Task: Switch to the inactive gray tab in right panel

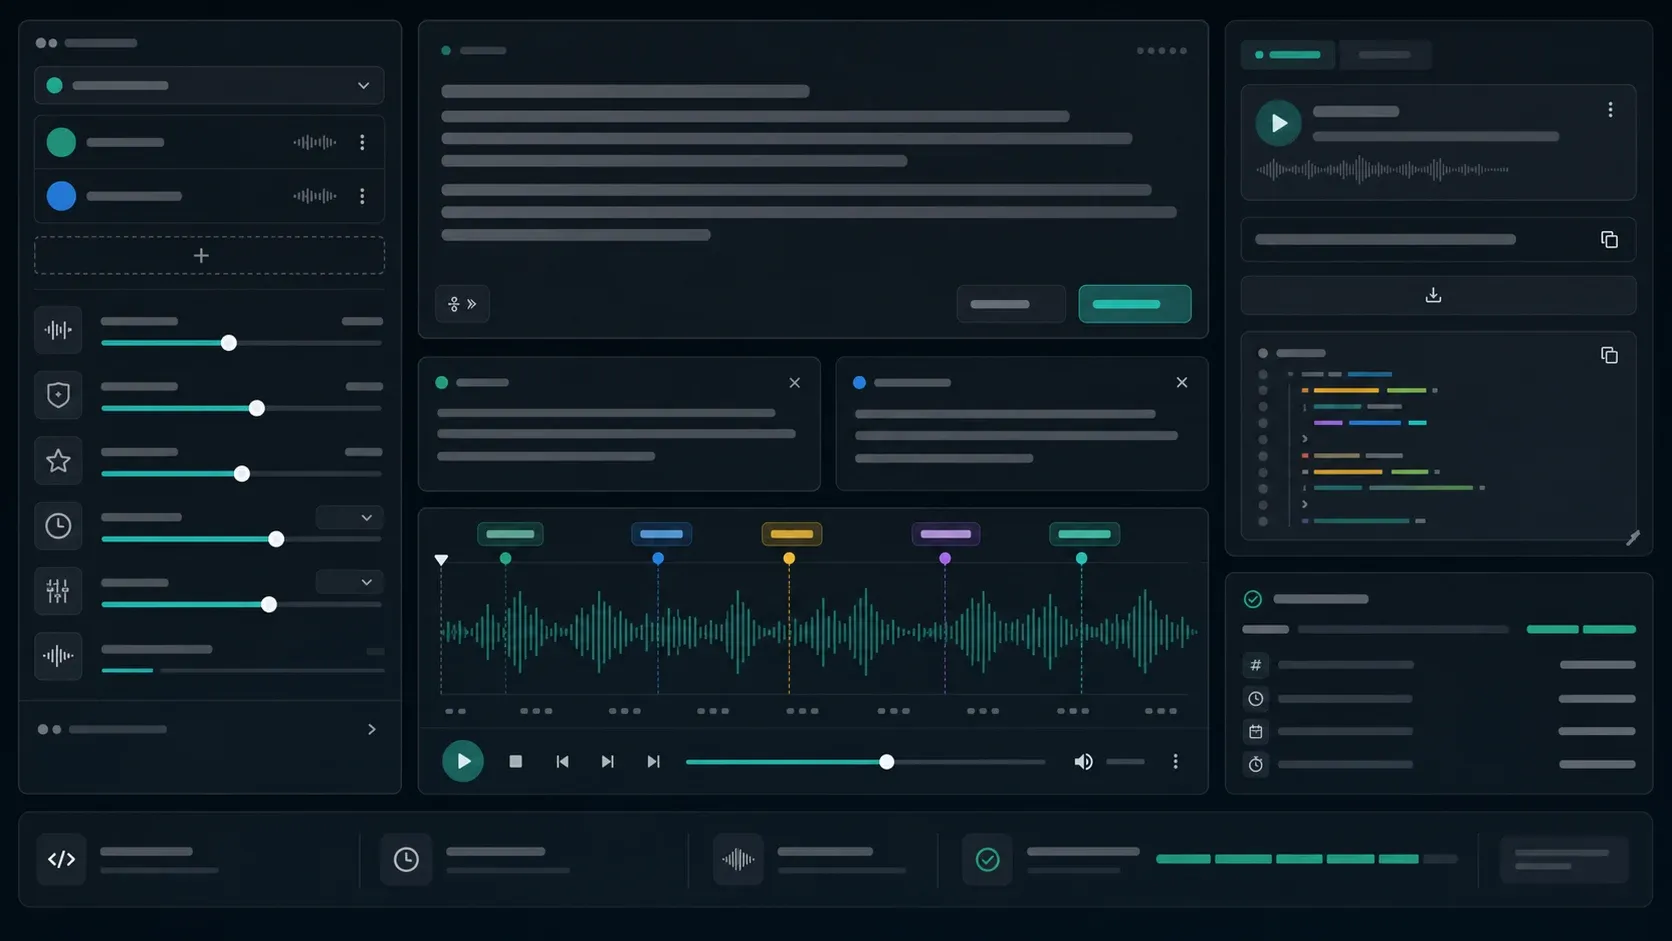Action: point(1385,55)
